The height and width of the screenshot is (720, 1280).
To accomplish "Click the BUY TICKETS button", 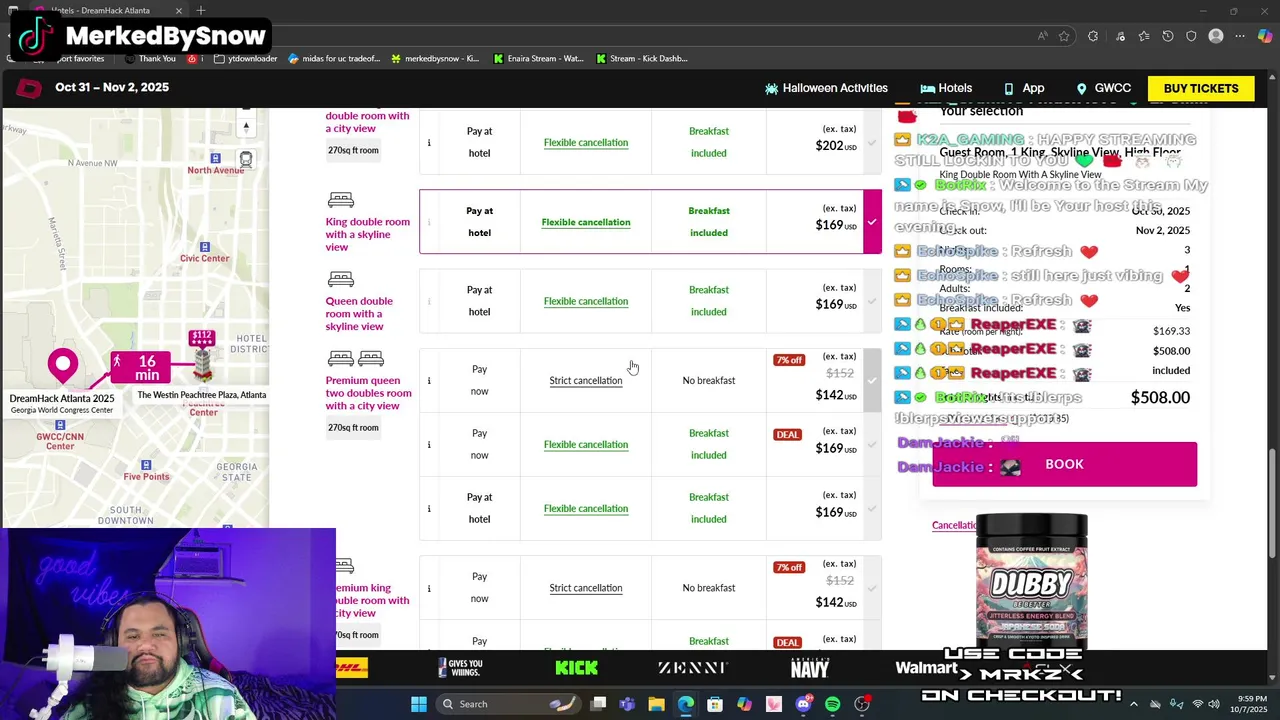I will click(1201, 88).
